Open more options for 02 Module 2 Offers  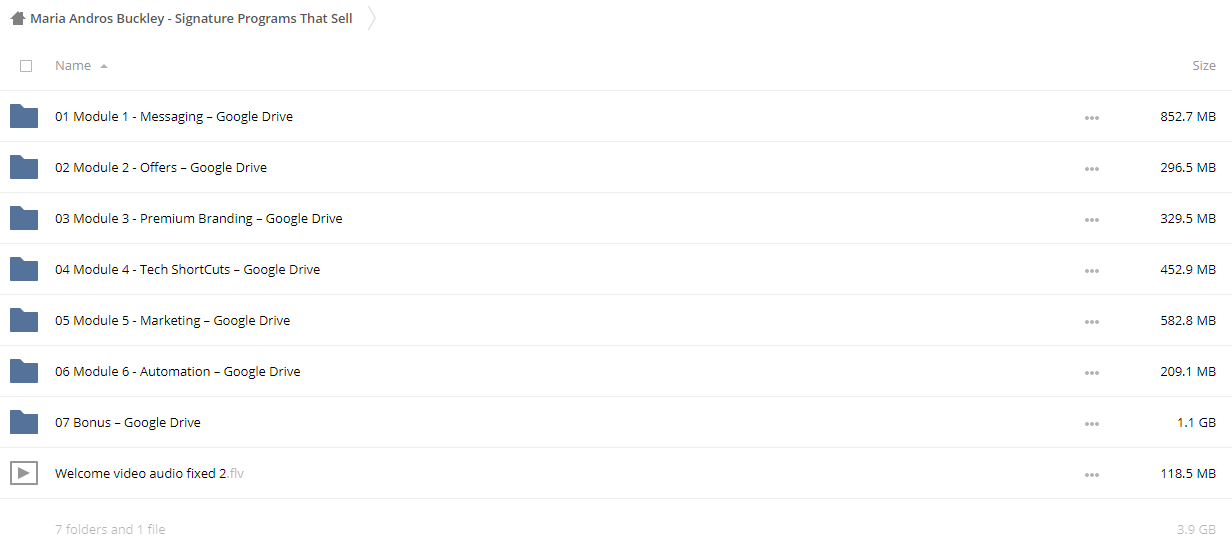pyautogui.click(x=1091, y=168)
